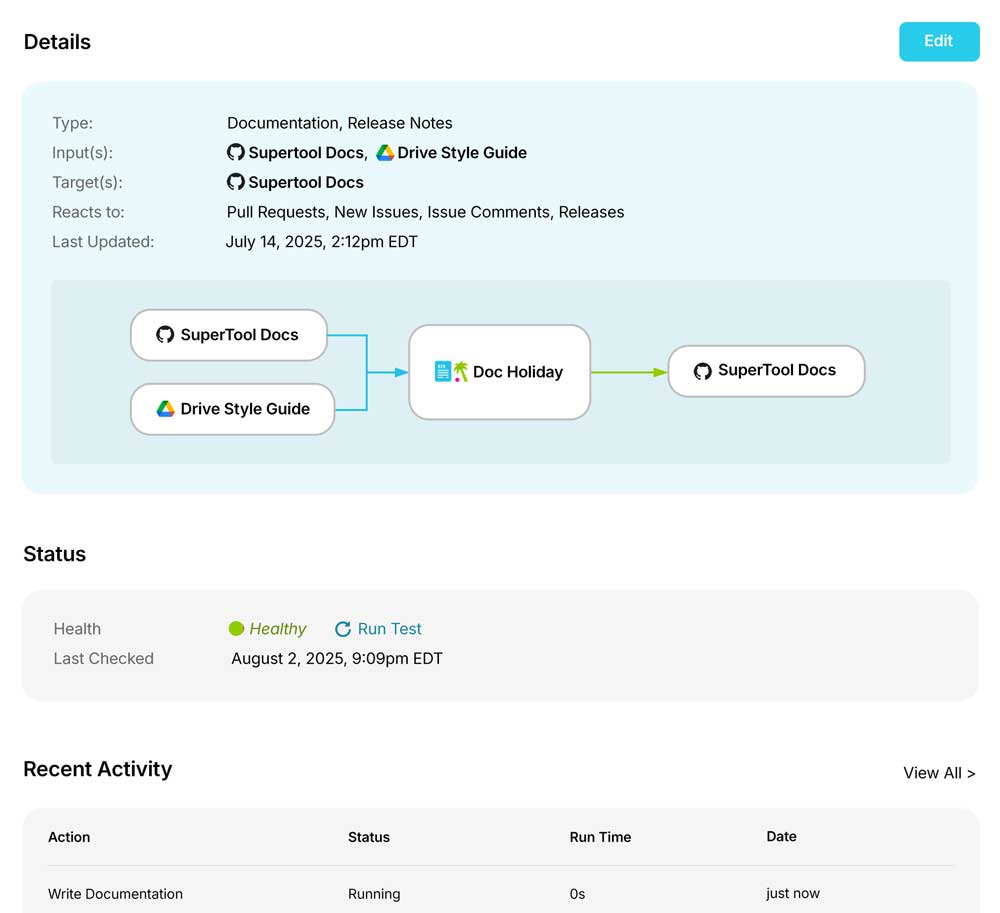Click 0s run time cell

577,895
